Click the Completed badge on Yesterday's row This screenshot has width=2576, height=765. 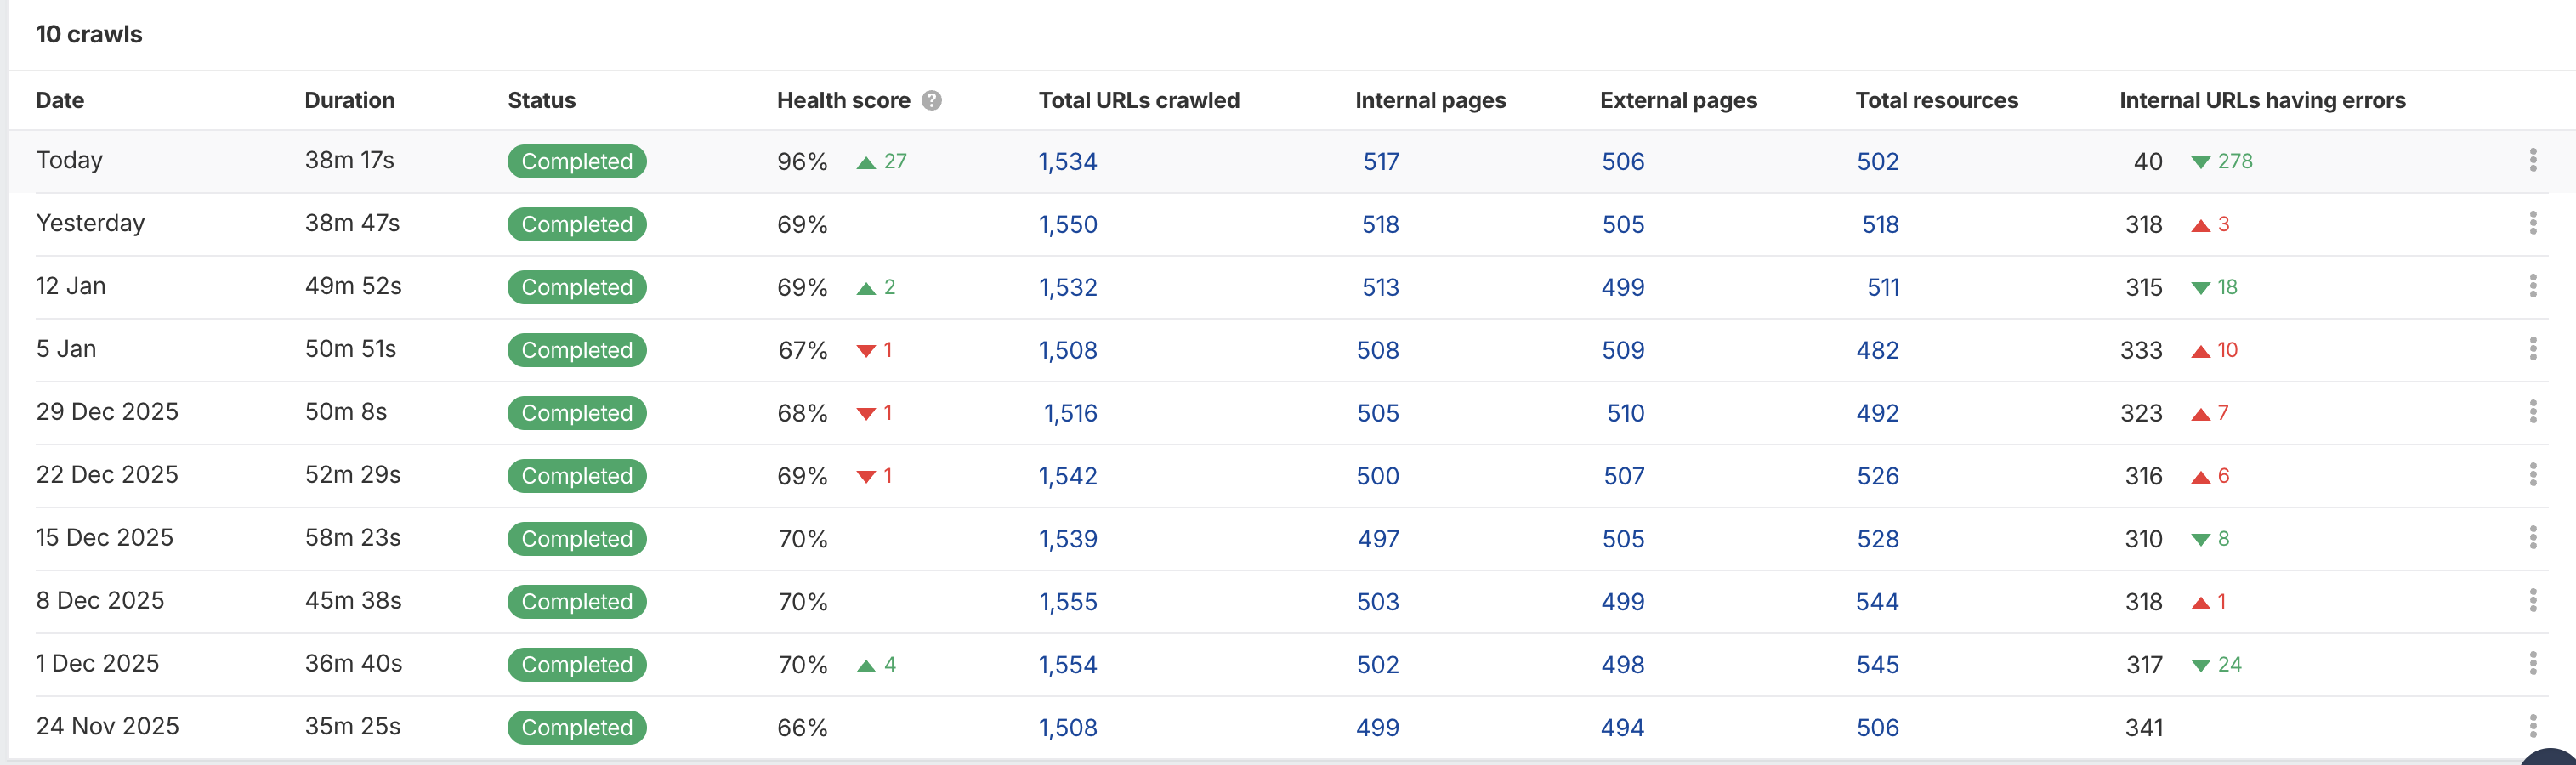pos(576,224)
